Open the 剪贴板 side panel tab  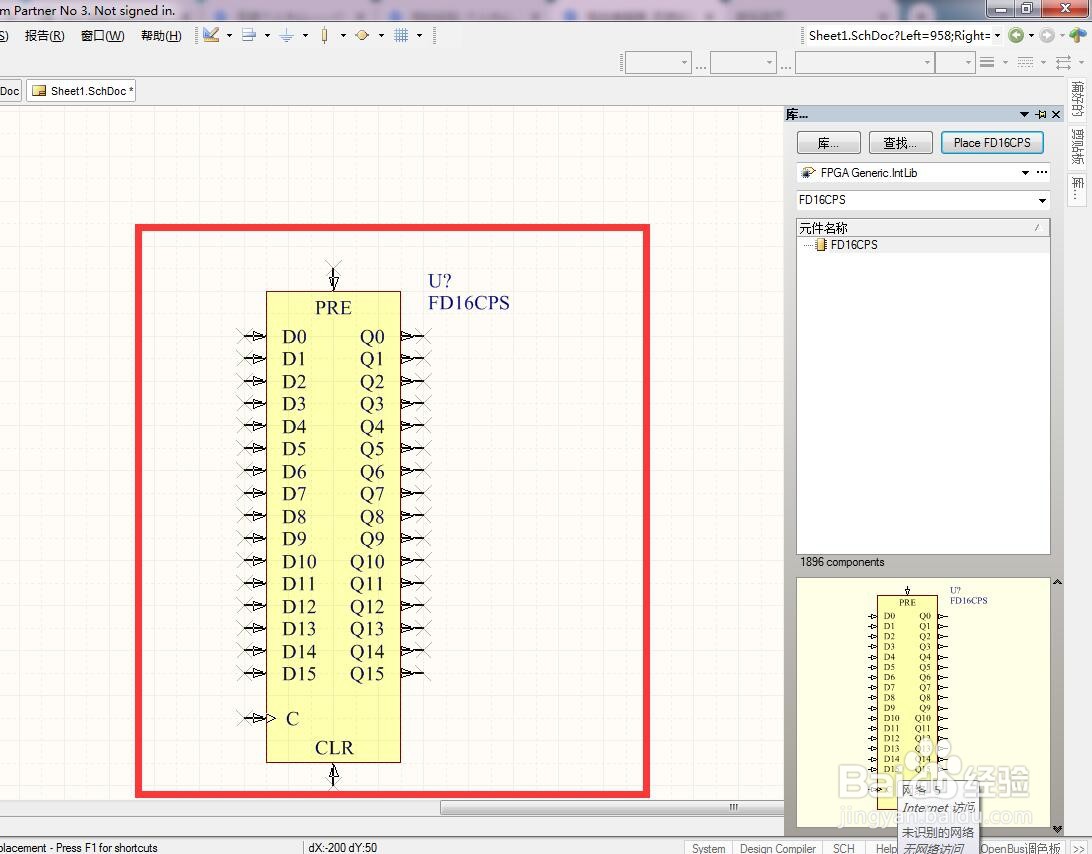[1078, 146]
